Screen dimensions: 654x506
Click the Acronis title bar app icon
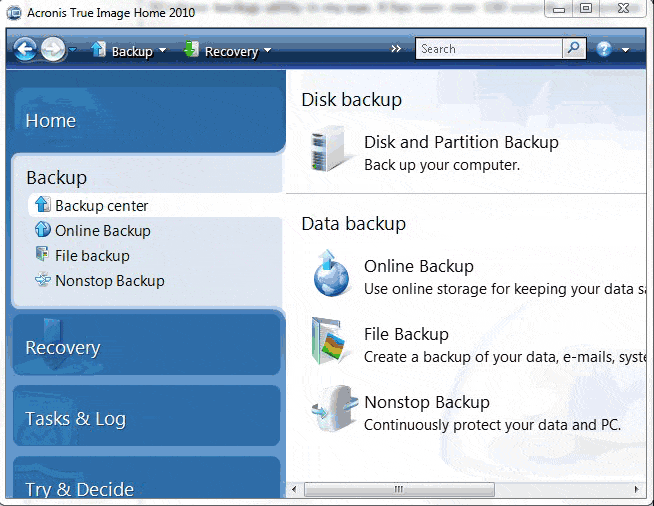tap(14, 13)
